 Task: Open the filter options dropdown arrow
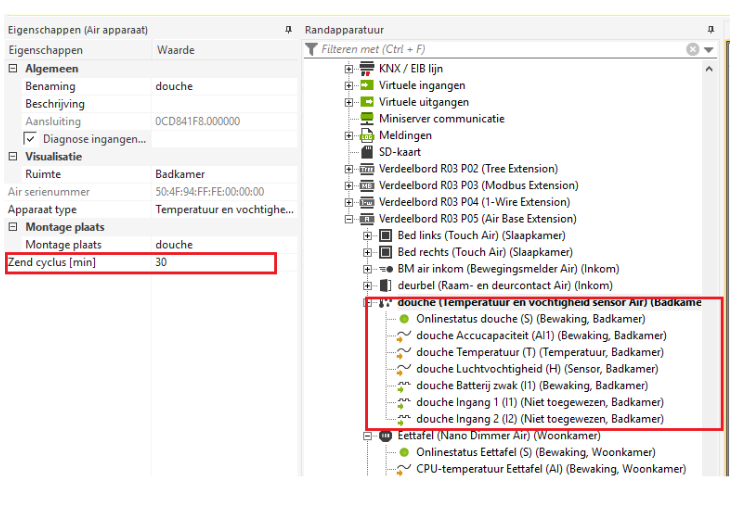coord(709,50)
